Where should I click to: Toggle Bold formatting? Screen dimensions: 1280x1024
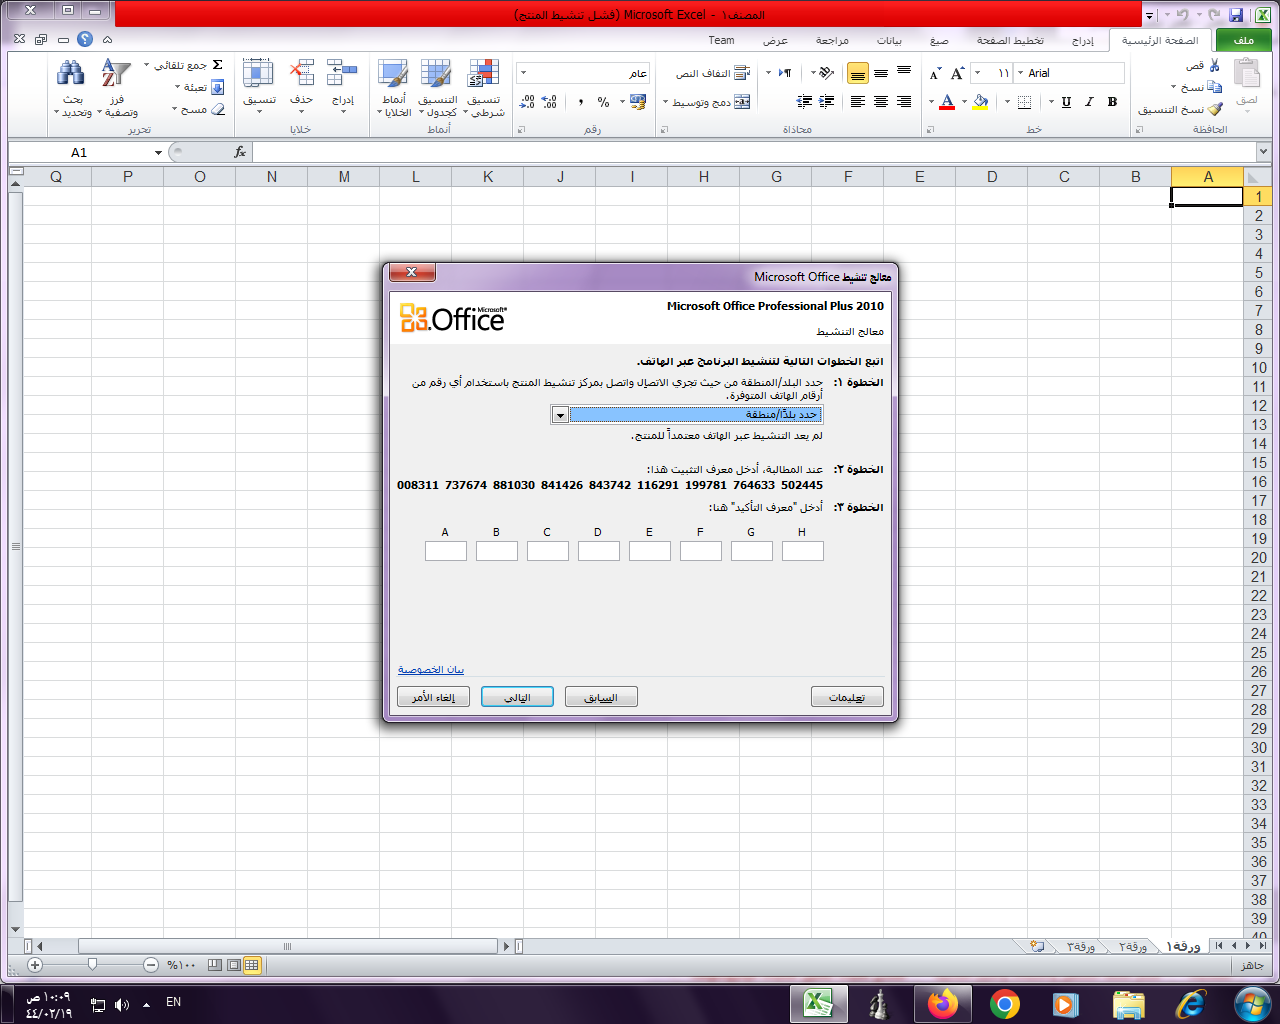1112,102
